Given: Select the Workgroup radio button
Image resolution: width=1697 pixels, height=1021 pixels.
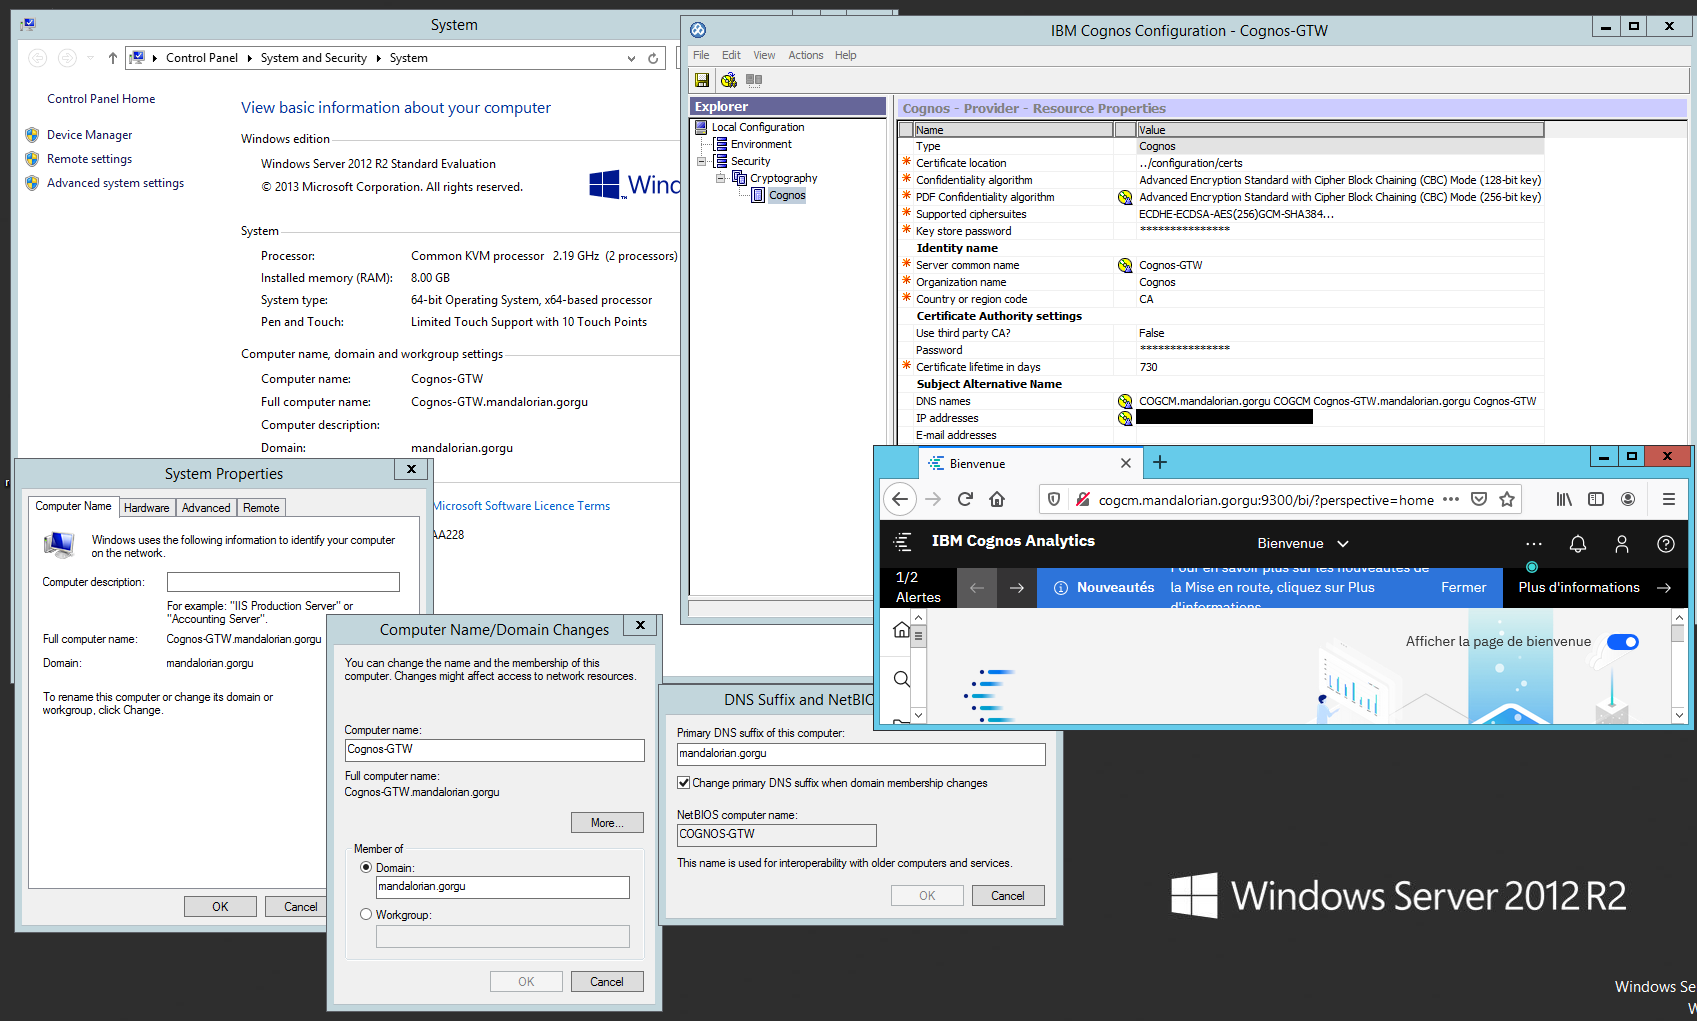Looking at the screenshot, I should pos(366,914).
